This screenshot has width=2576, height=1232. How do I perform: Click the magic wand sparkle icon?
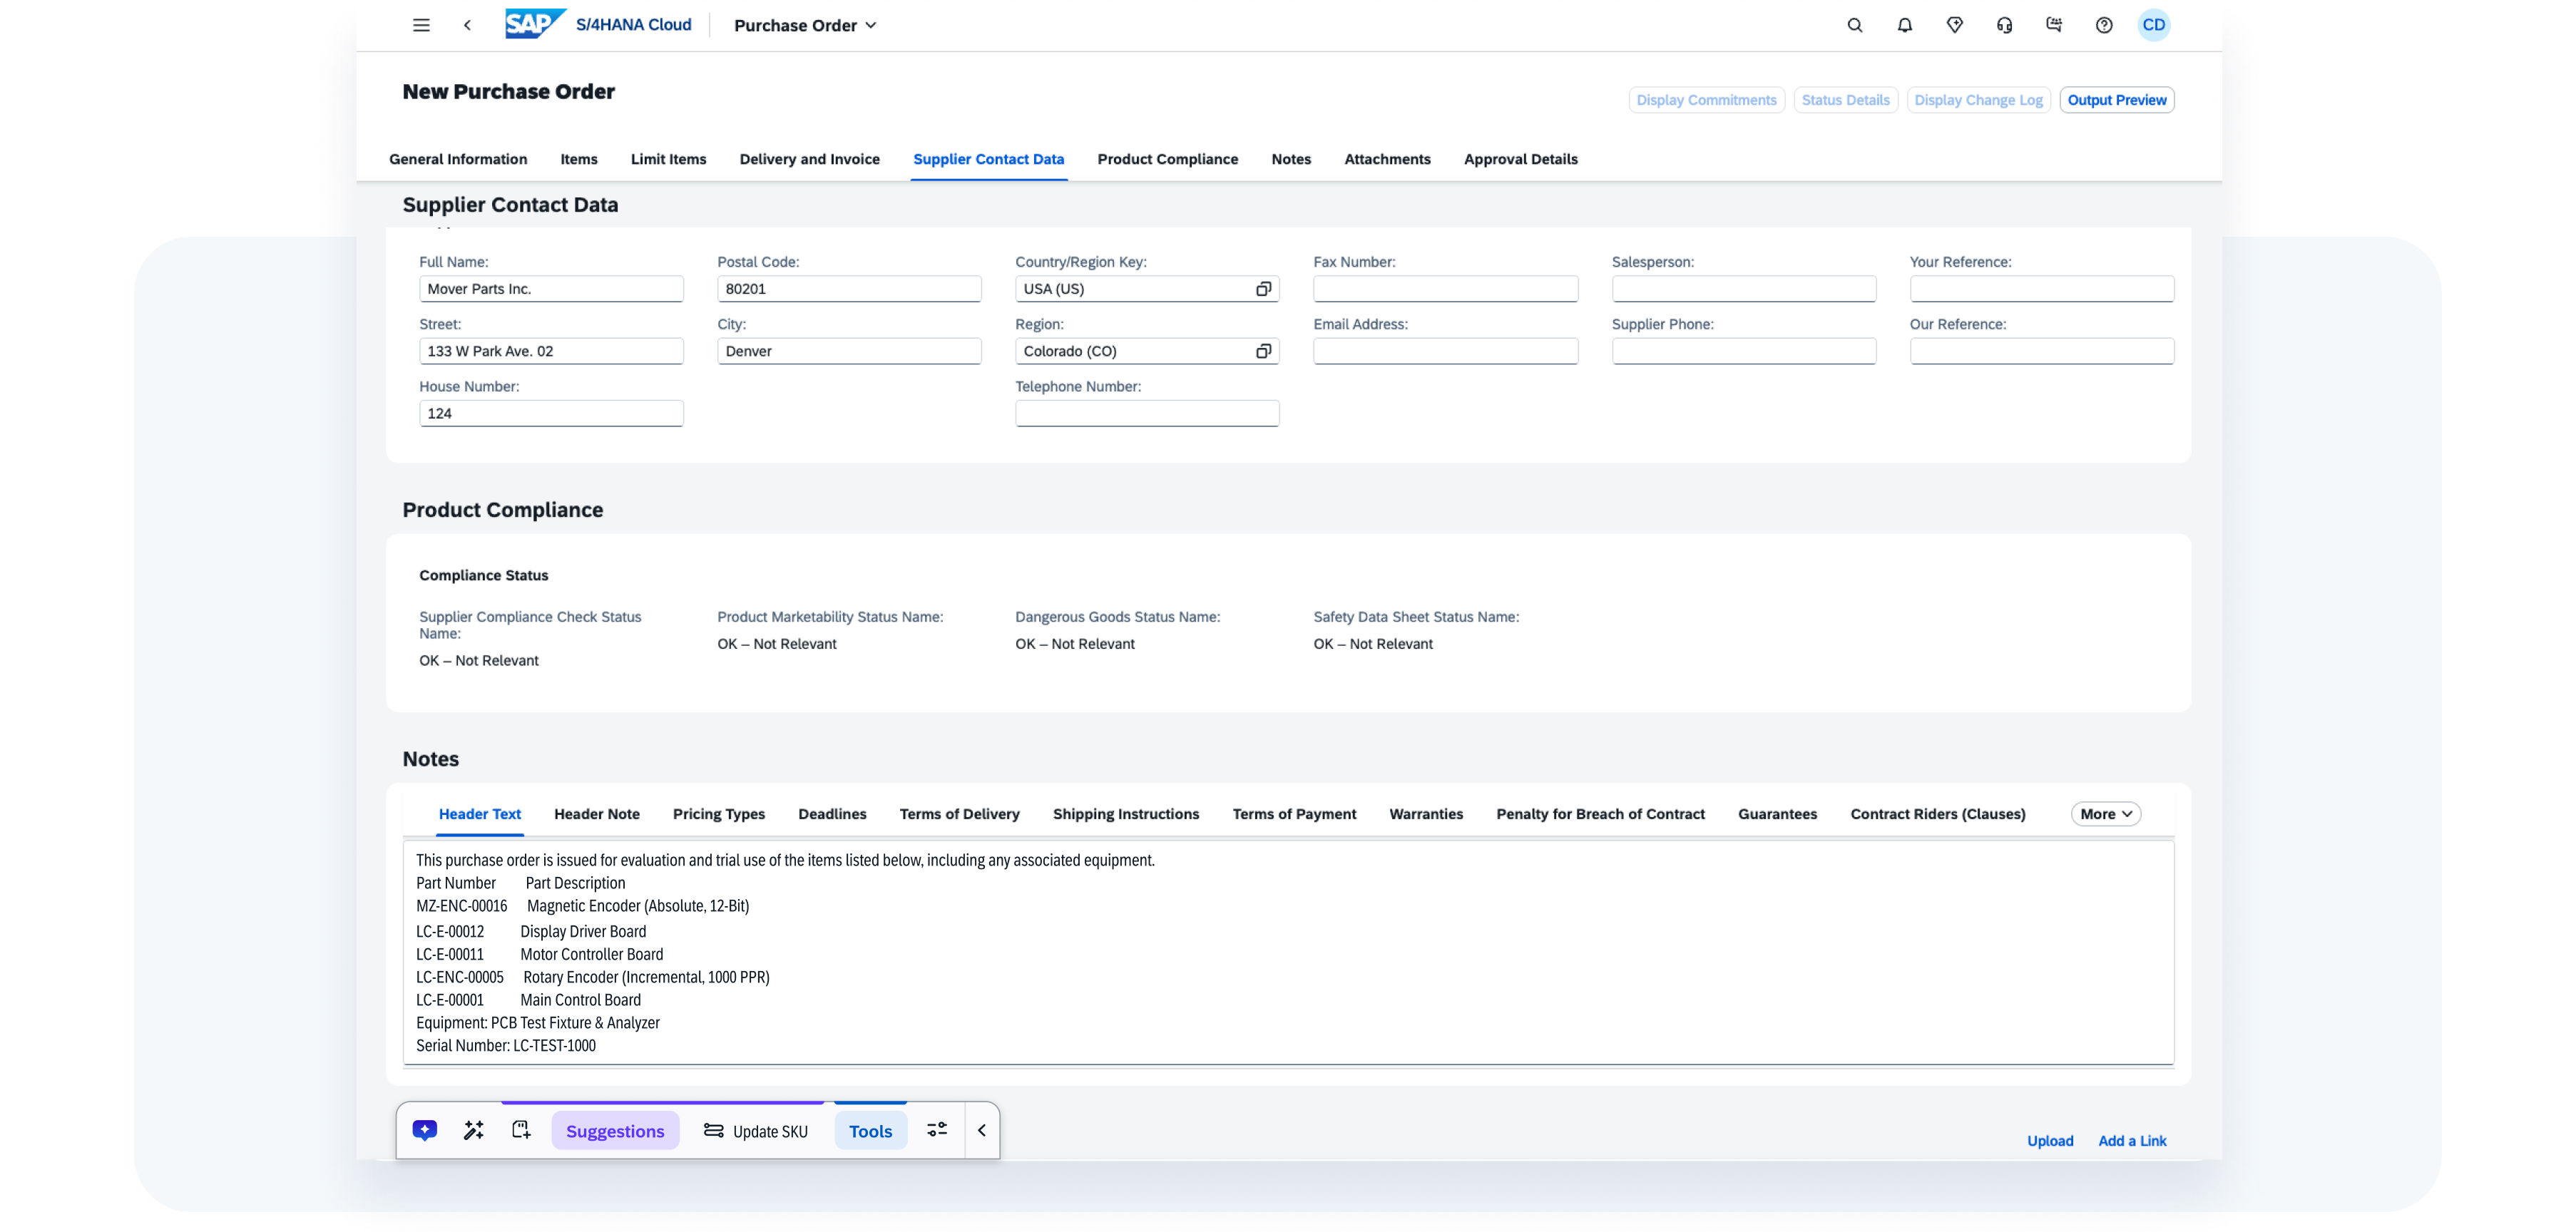(x=473, y=1130)
